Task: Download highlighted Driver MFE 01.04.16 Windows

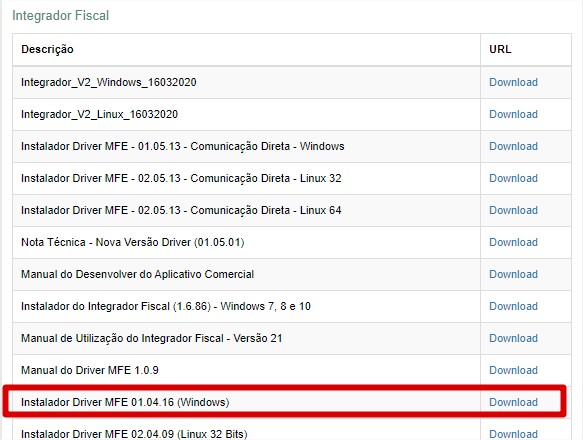Action: [x=513, y=402]
